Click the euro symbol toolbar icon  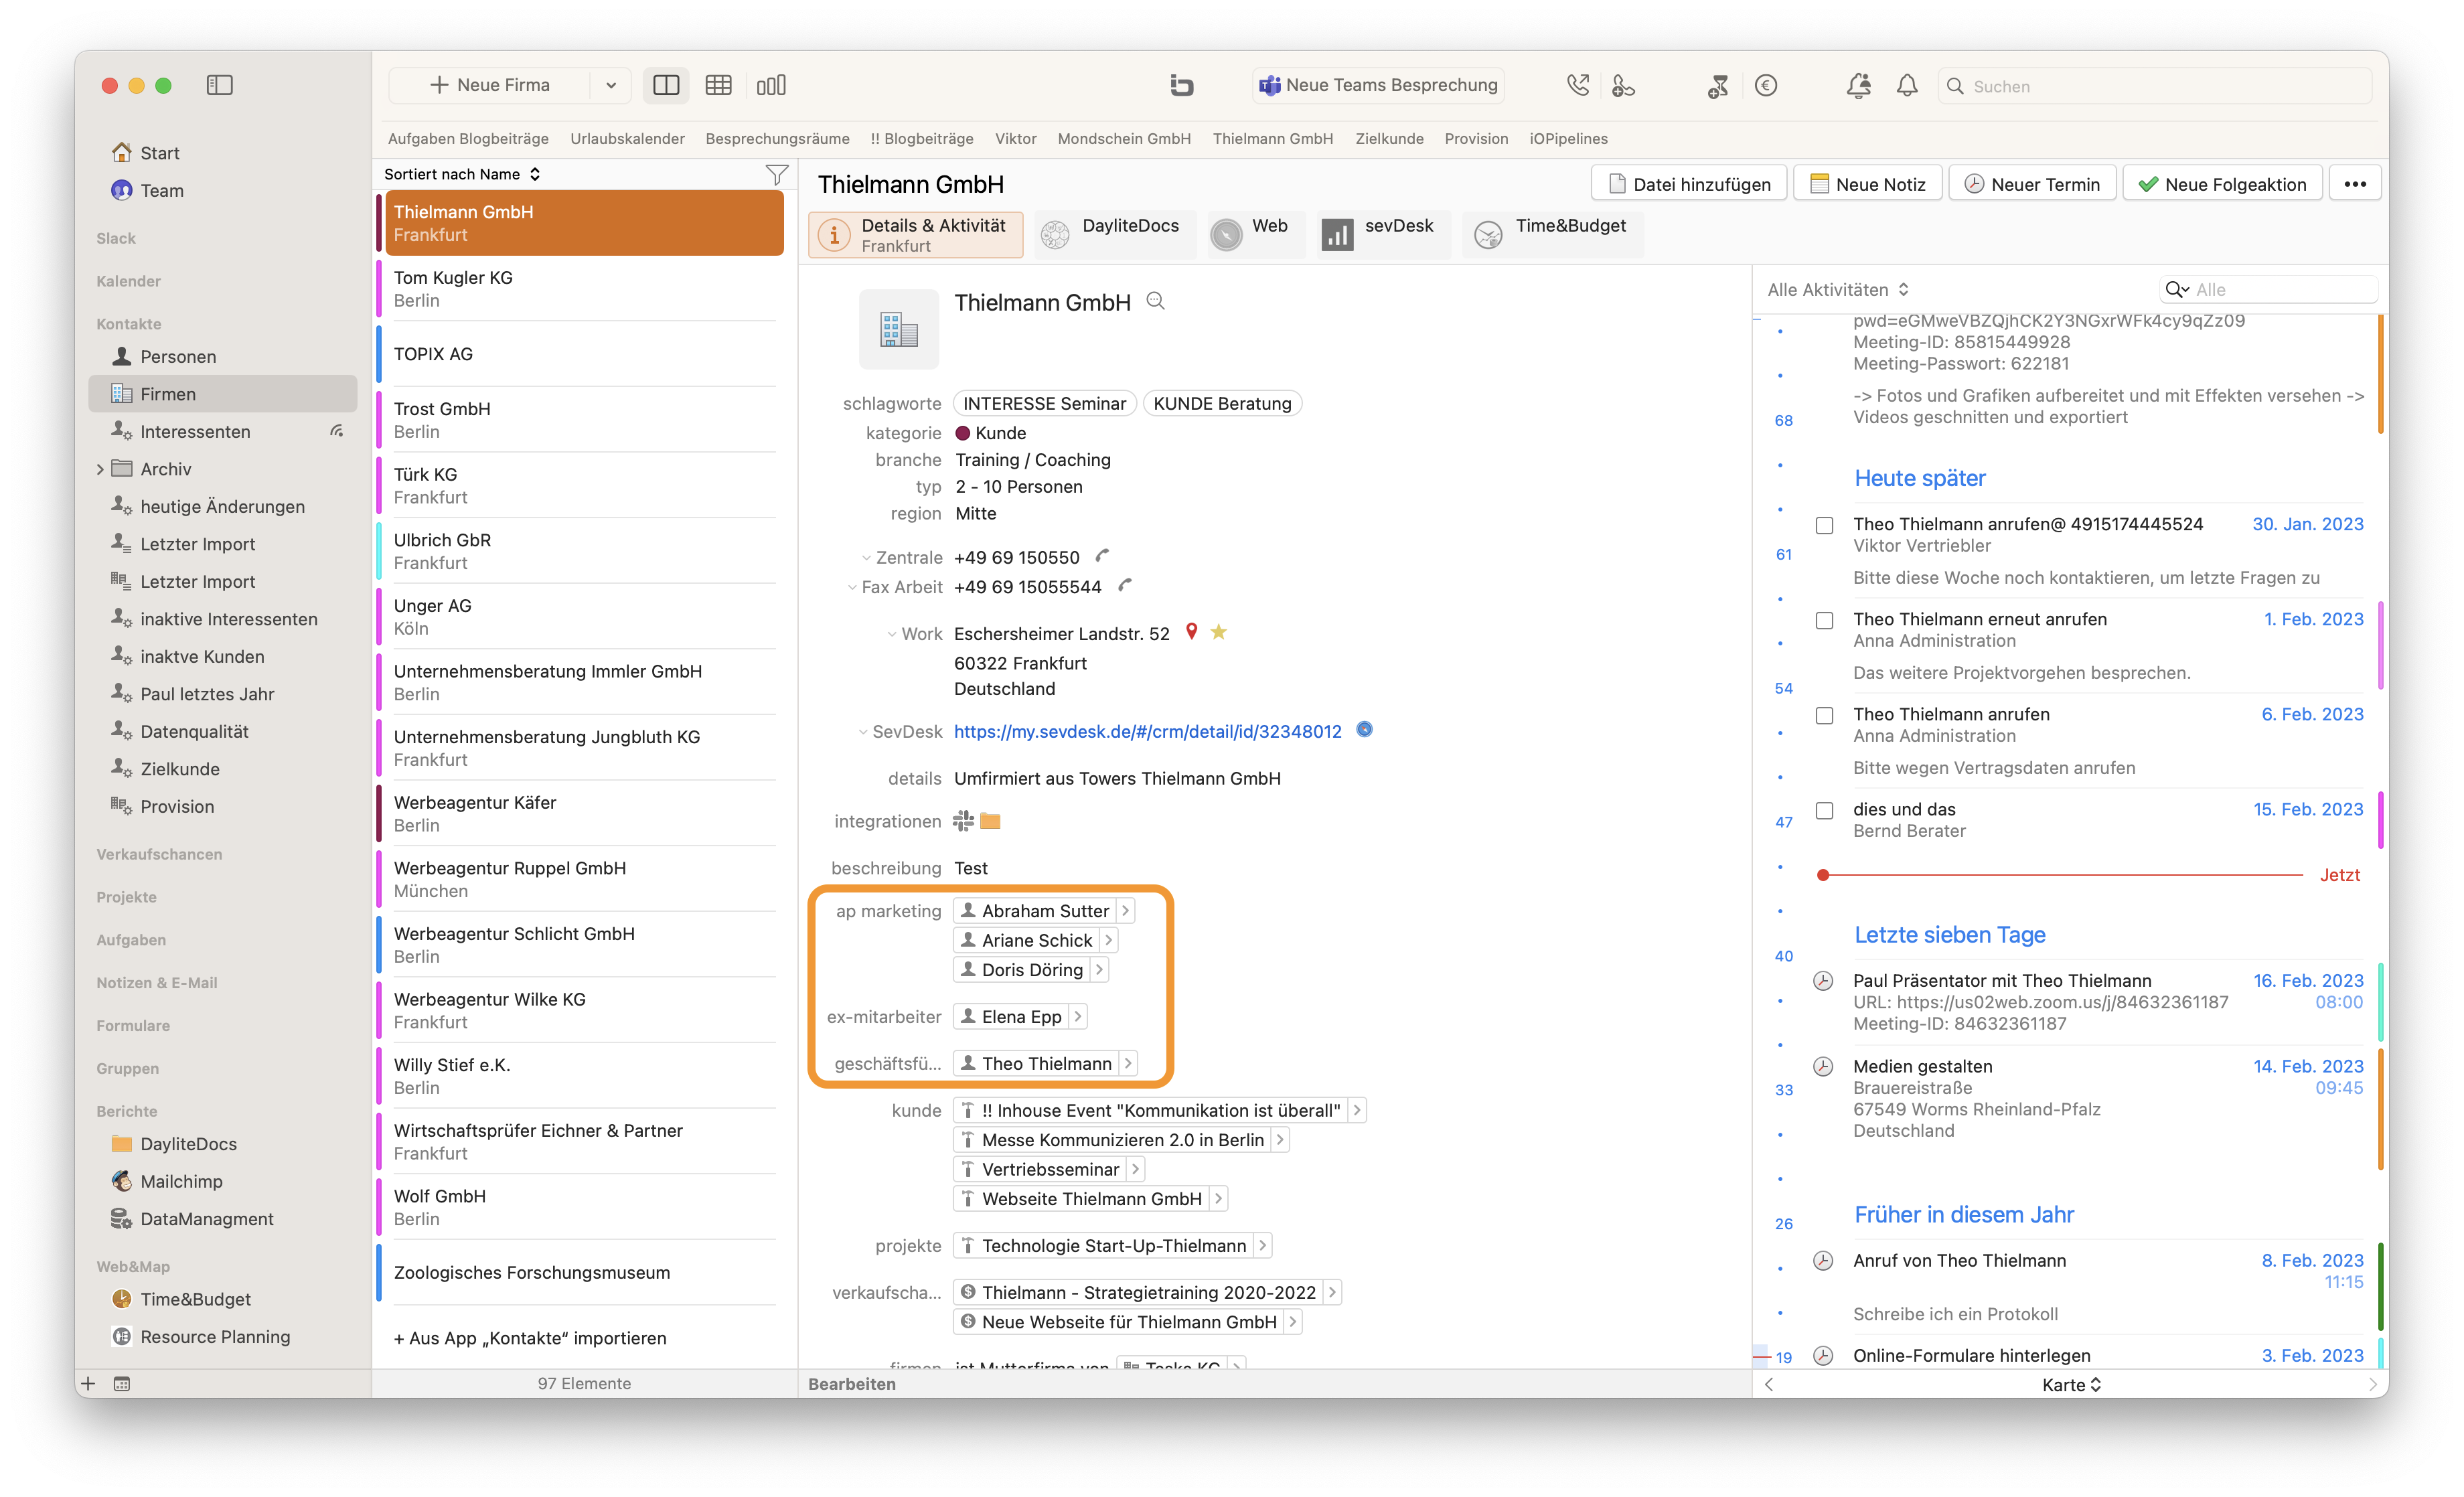pos(1766,86)
